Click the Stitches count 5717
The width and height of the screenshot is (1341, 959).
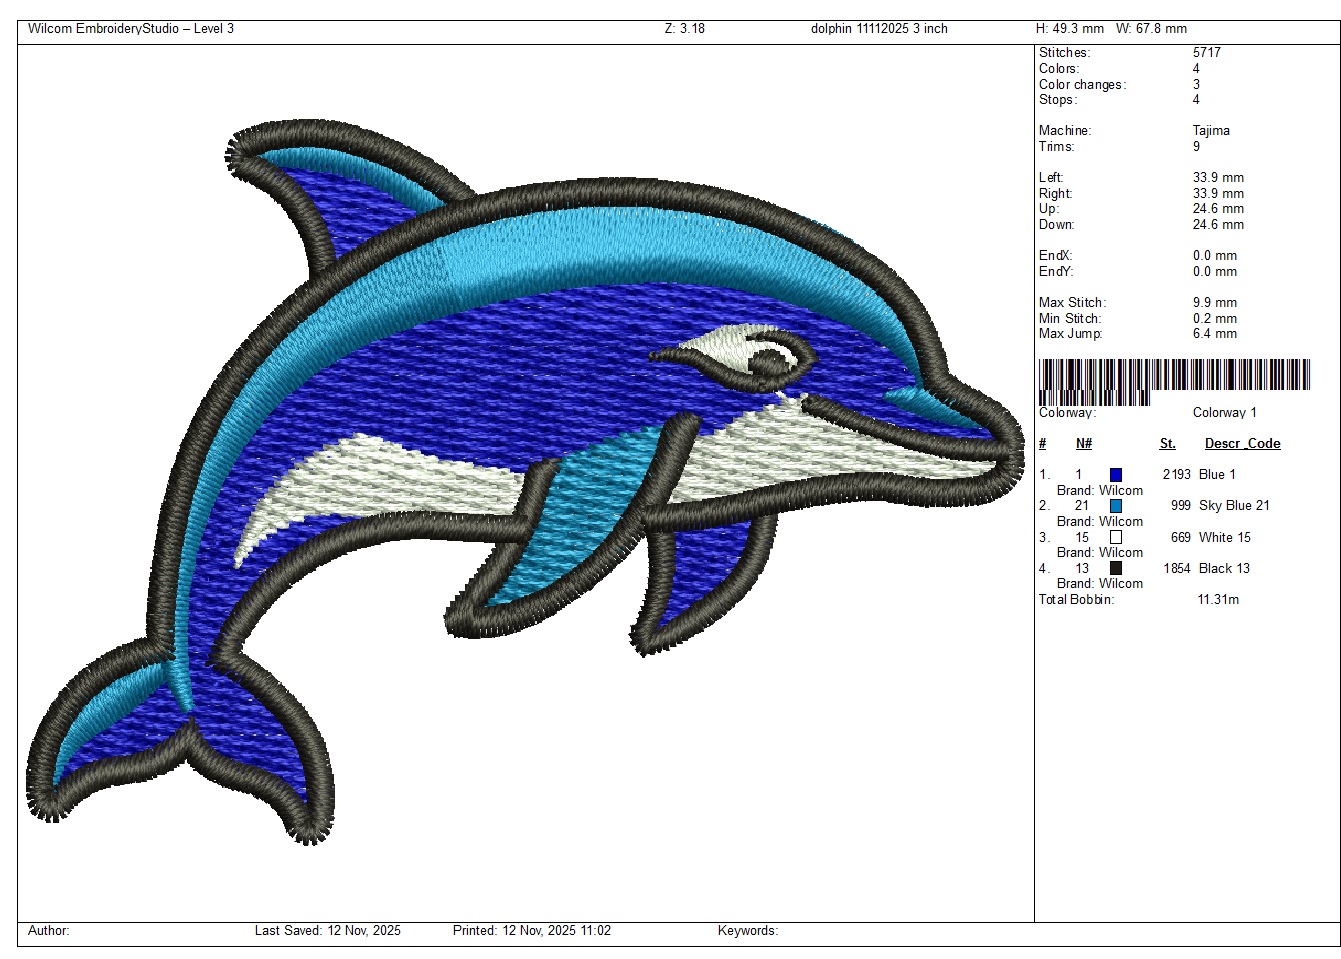coord(1206,53)
